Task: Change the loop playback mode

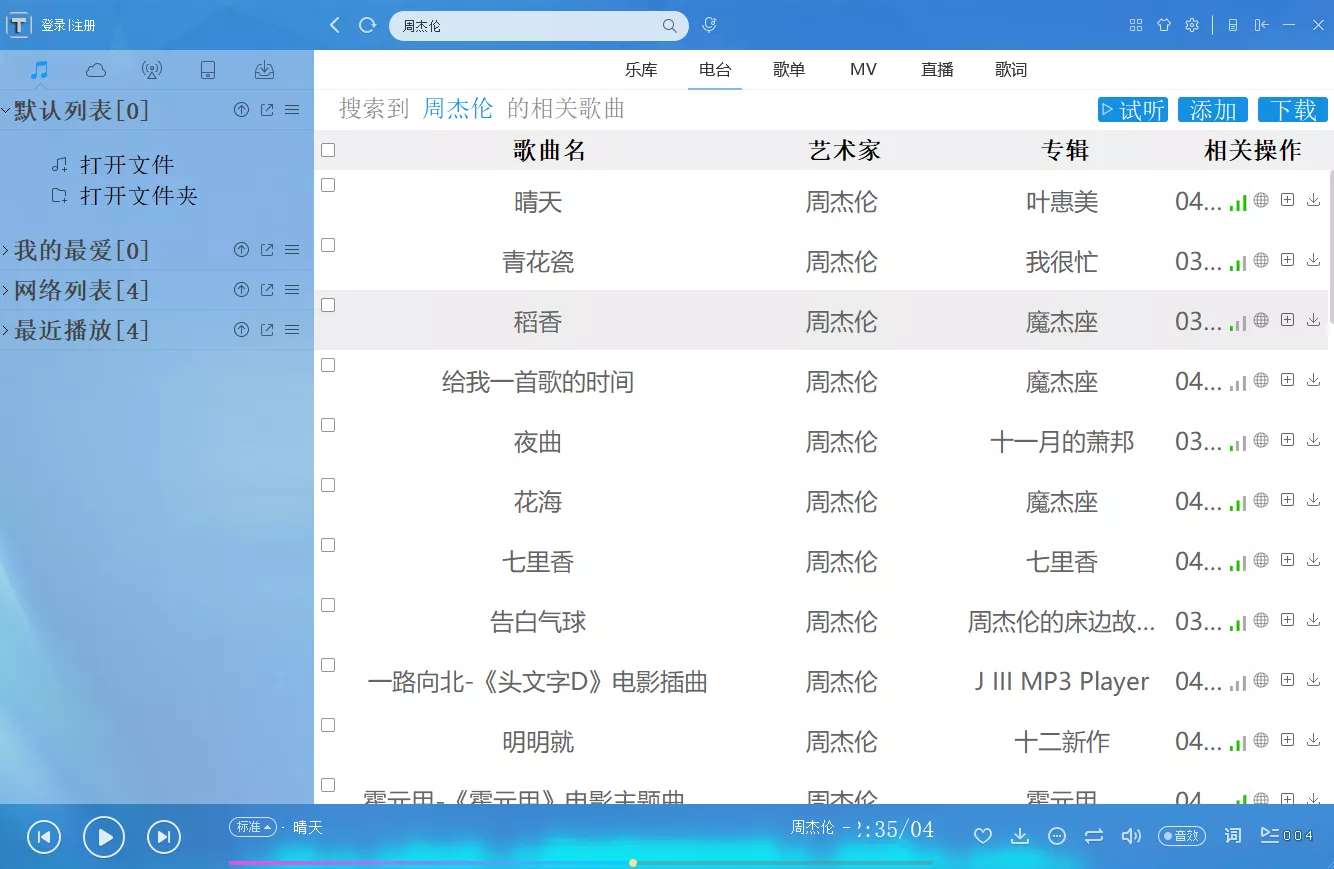Action: coord(1094,836)
